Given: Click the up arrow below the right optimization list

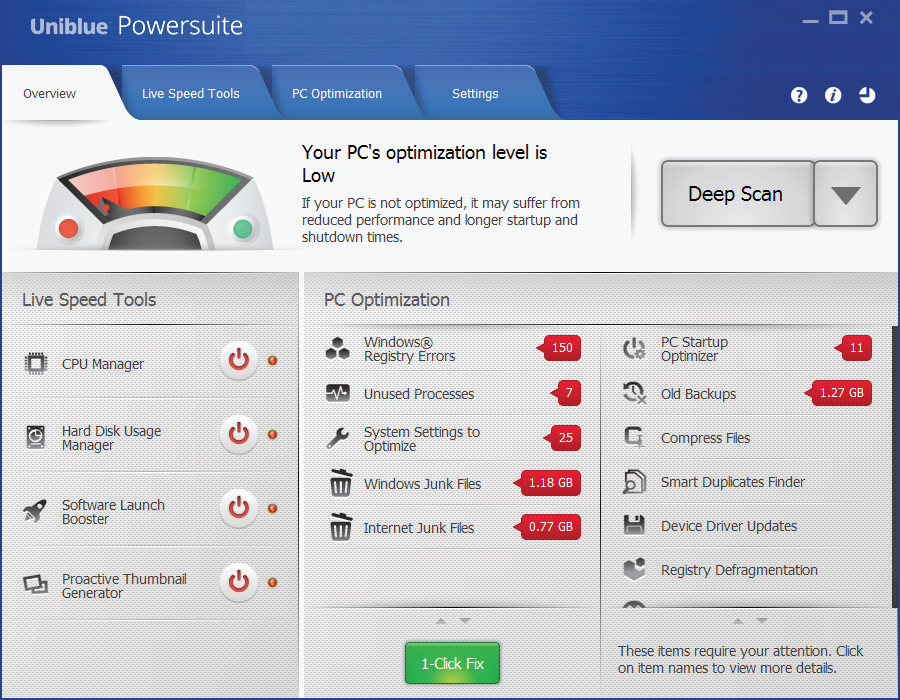Looking at the screenshot, I should point(738,621).
